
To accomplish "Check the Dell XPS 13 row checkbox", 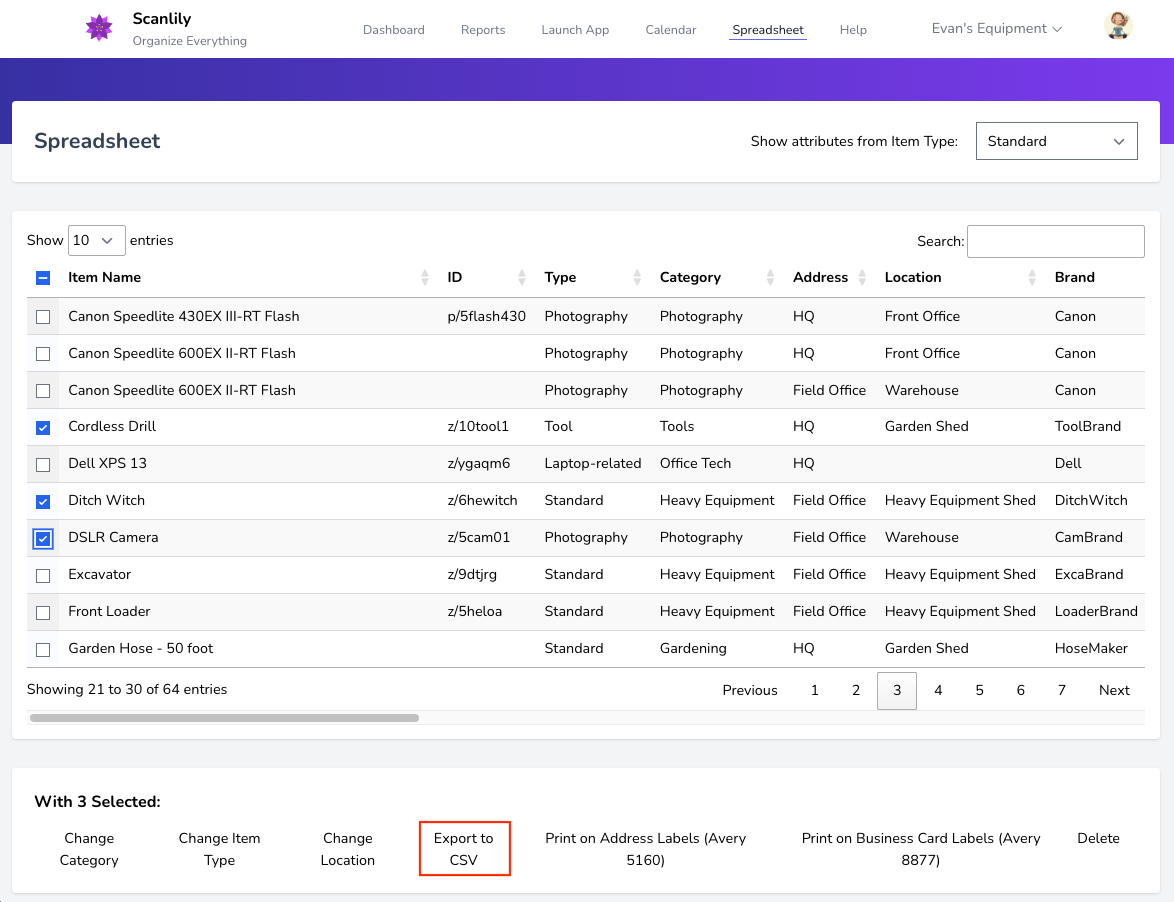I will [43, 464].
